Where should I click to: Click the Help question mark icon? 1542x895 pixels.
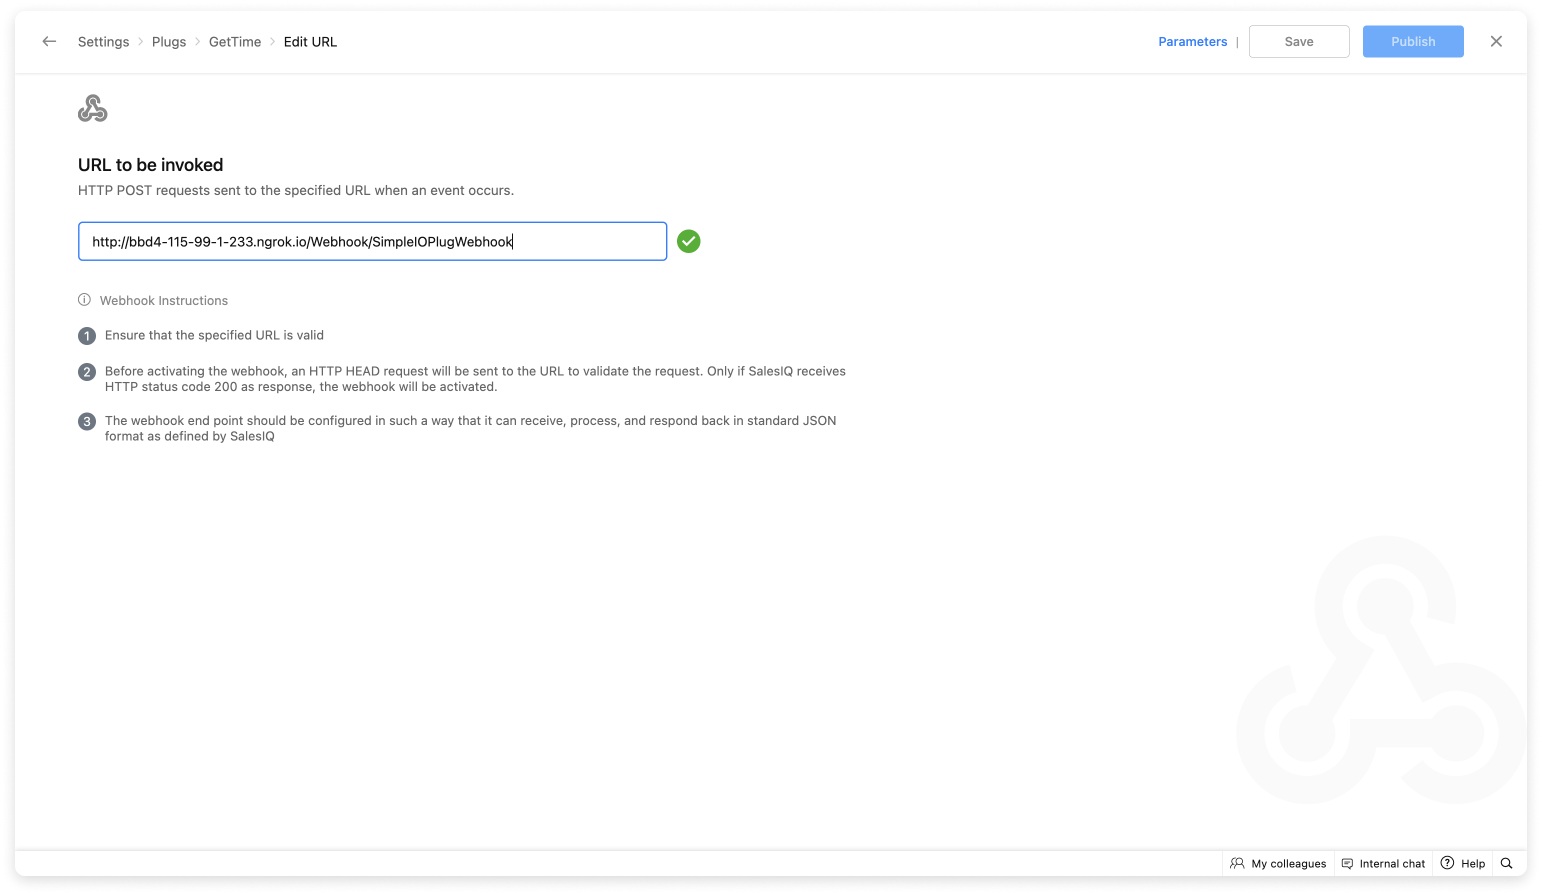pos(1447,863)
